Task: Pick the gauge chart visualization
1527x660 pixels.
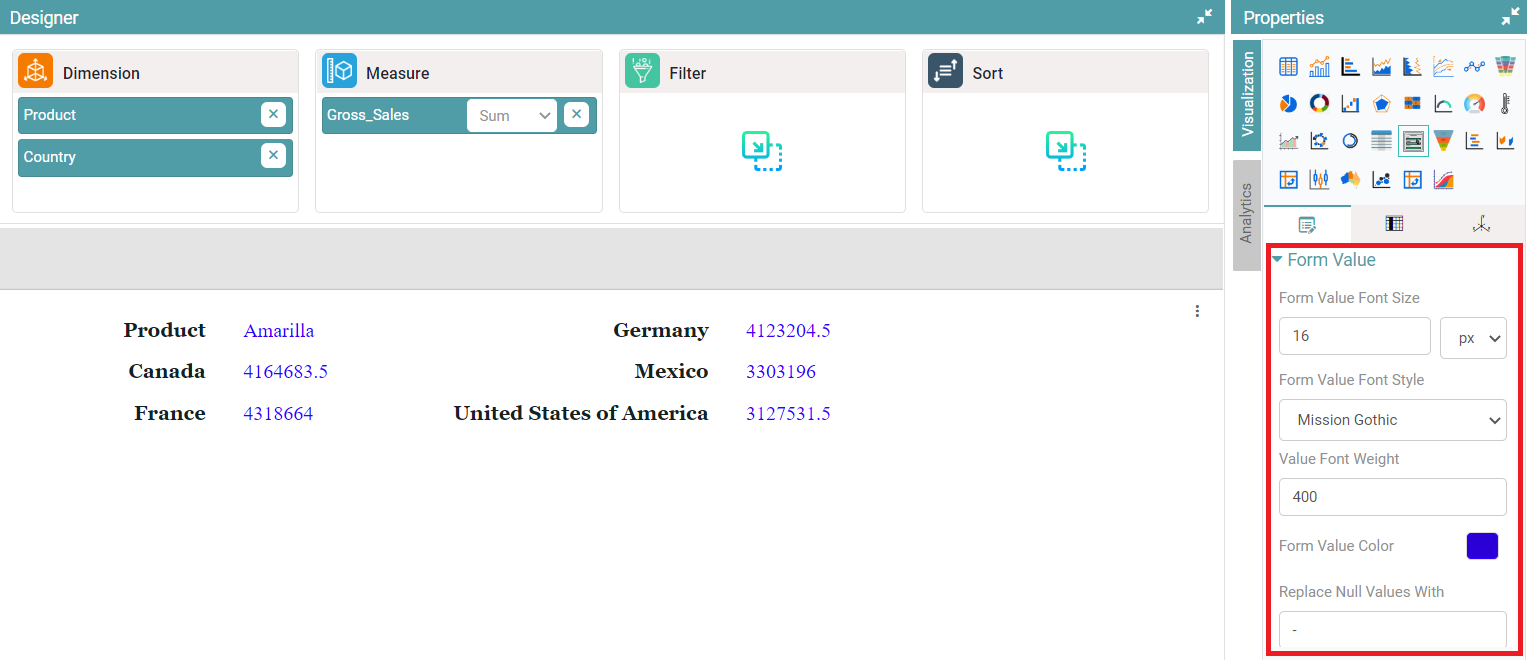Action: point(1474,104)
